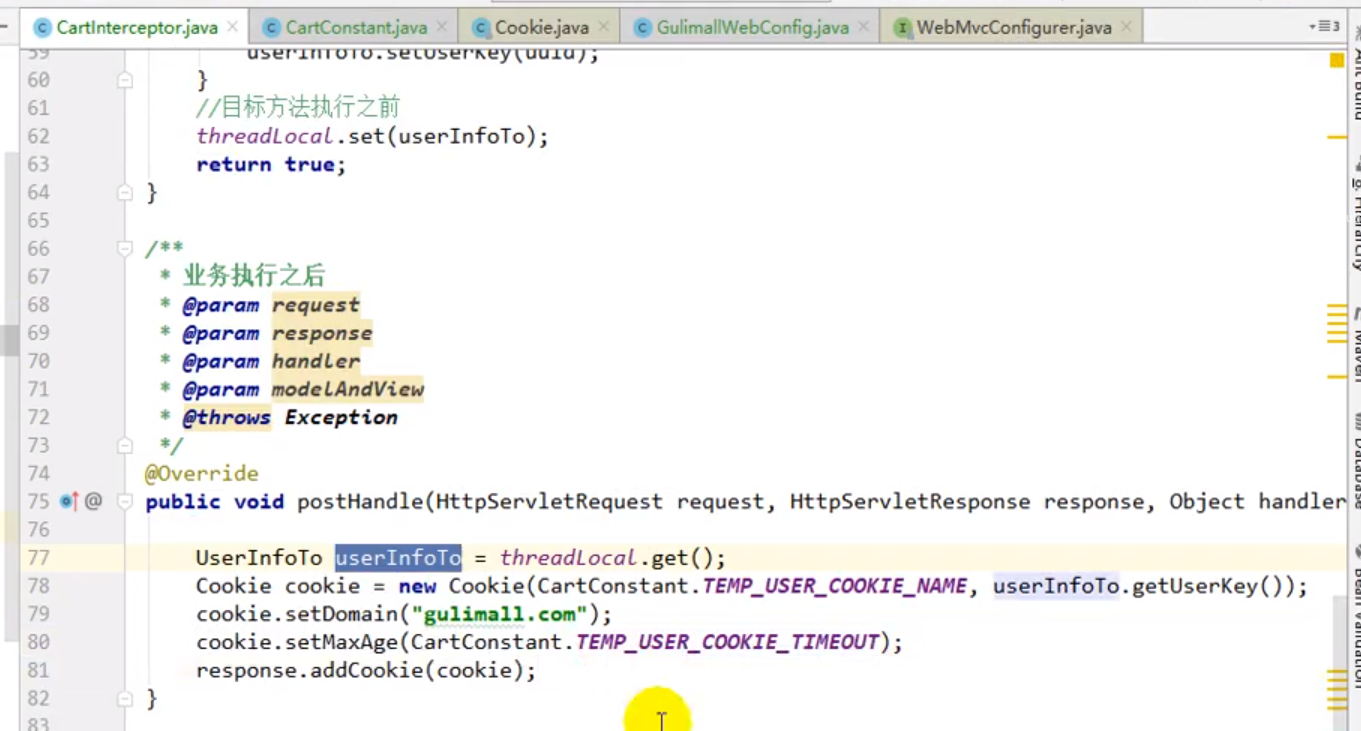Click the implements-method gutter icon on line 75

coord(69,501)
